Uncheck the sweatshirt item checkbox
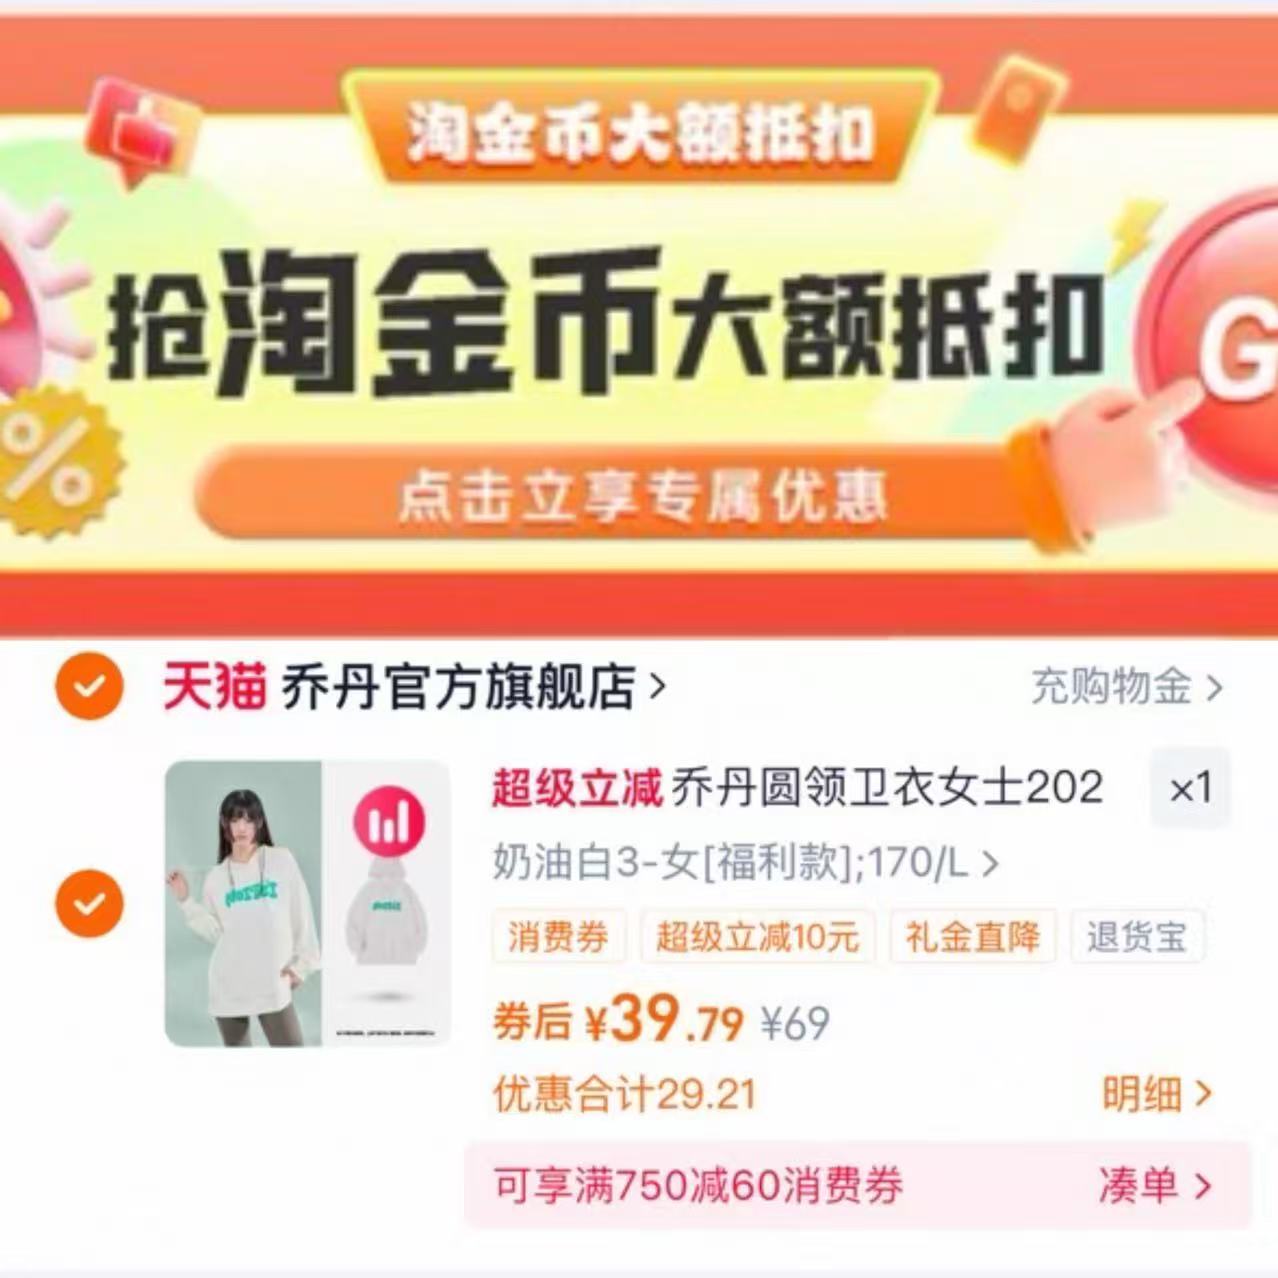Image resolution: width=1278 pixels, height=1278 pixels. pos(89,903)
